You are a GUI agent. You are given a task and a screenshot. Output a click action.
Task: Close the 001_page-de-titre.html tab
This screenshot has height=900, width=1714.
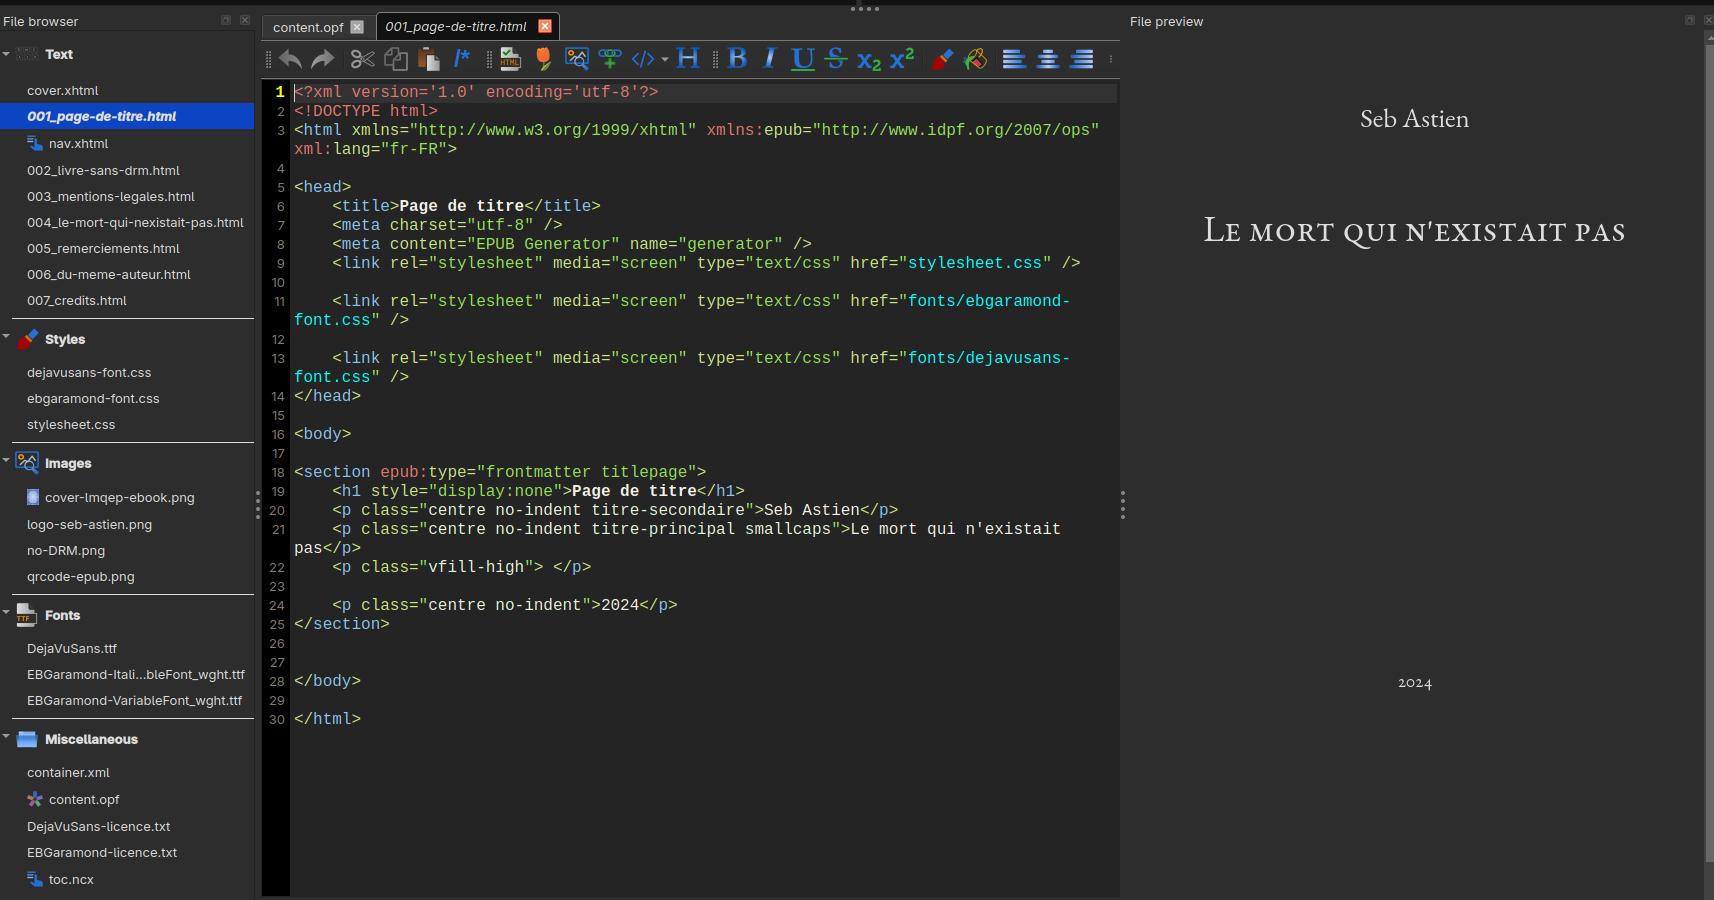pyautogui.click(x=545, y=26)
